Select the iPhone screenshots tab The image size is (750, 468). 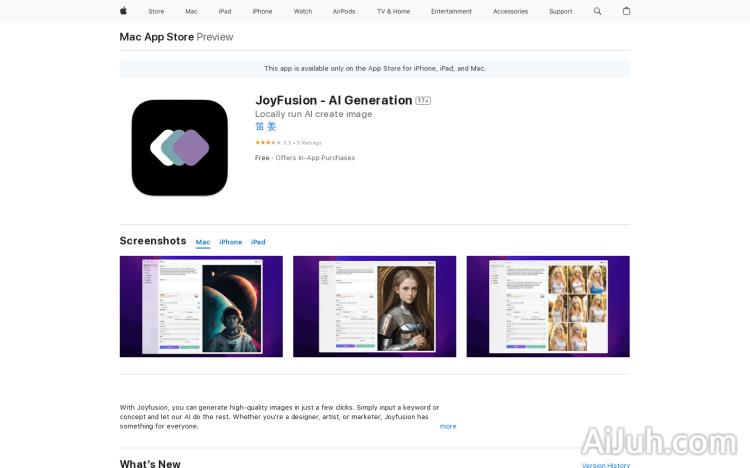coord(231,242)
